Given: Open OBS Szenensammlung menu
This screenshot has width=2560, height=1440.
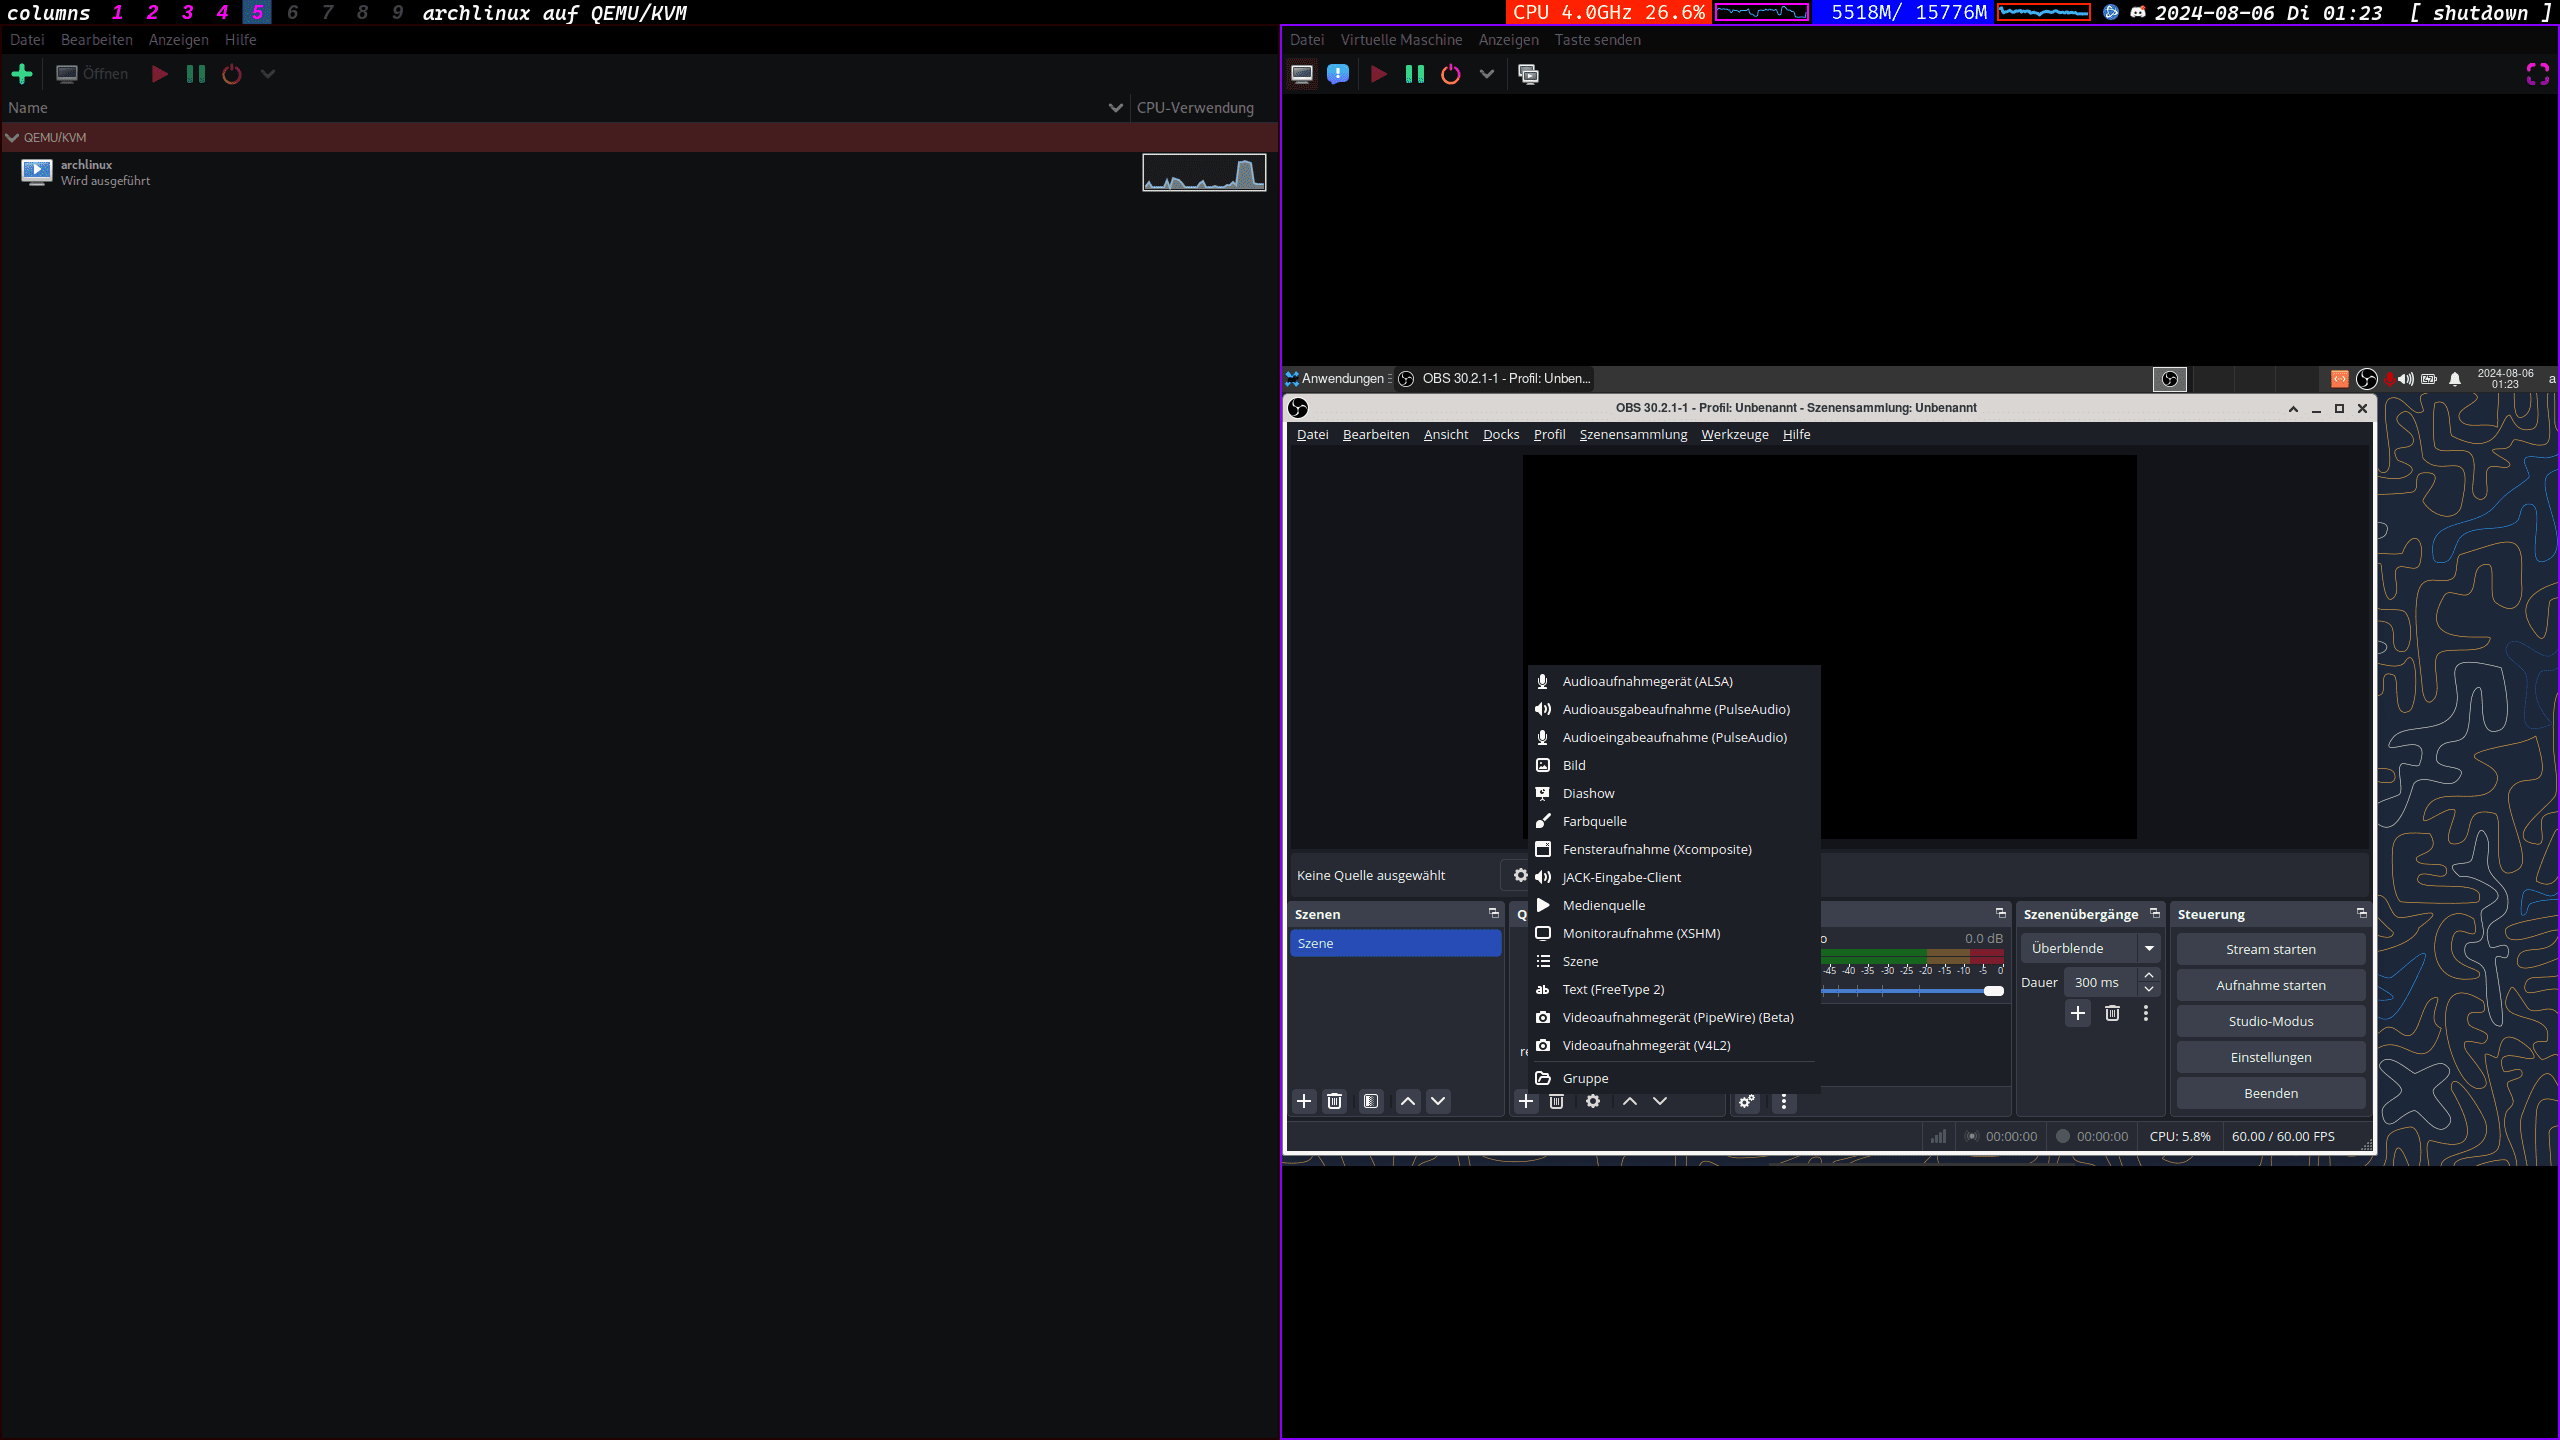Looking at the screenshot, I should pos(1633,434).
